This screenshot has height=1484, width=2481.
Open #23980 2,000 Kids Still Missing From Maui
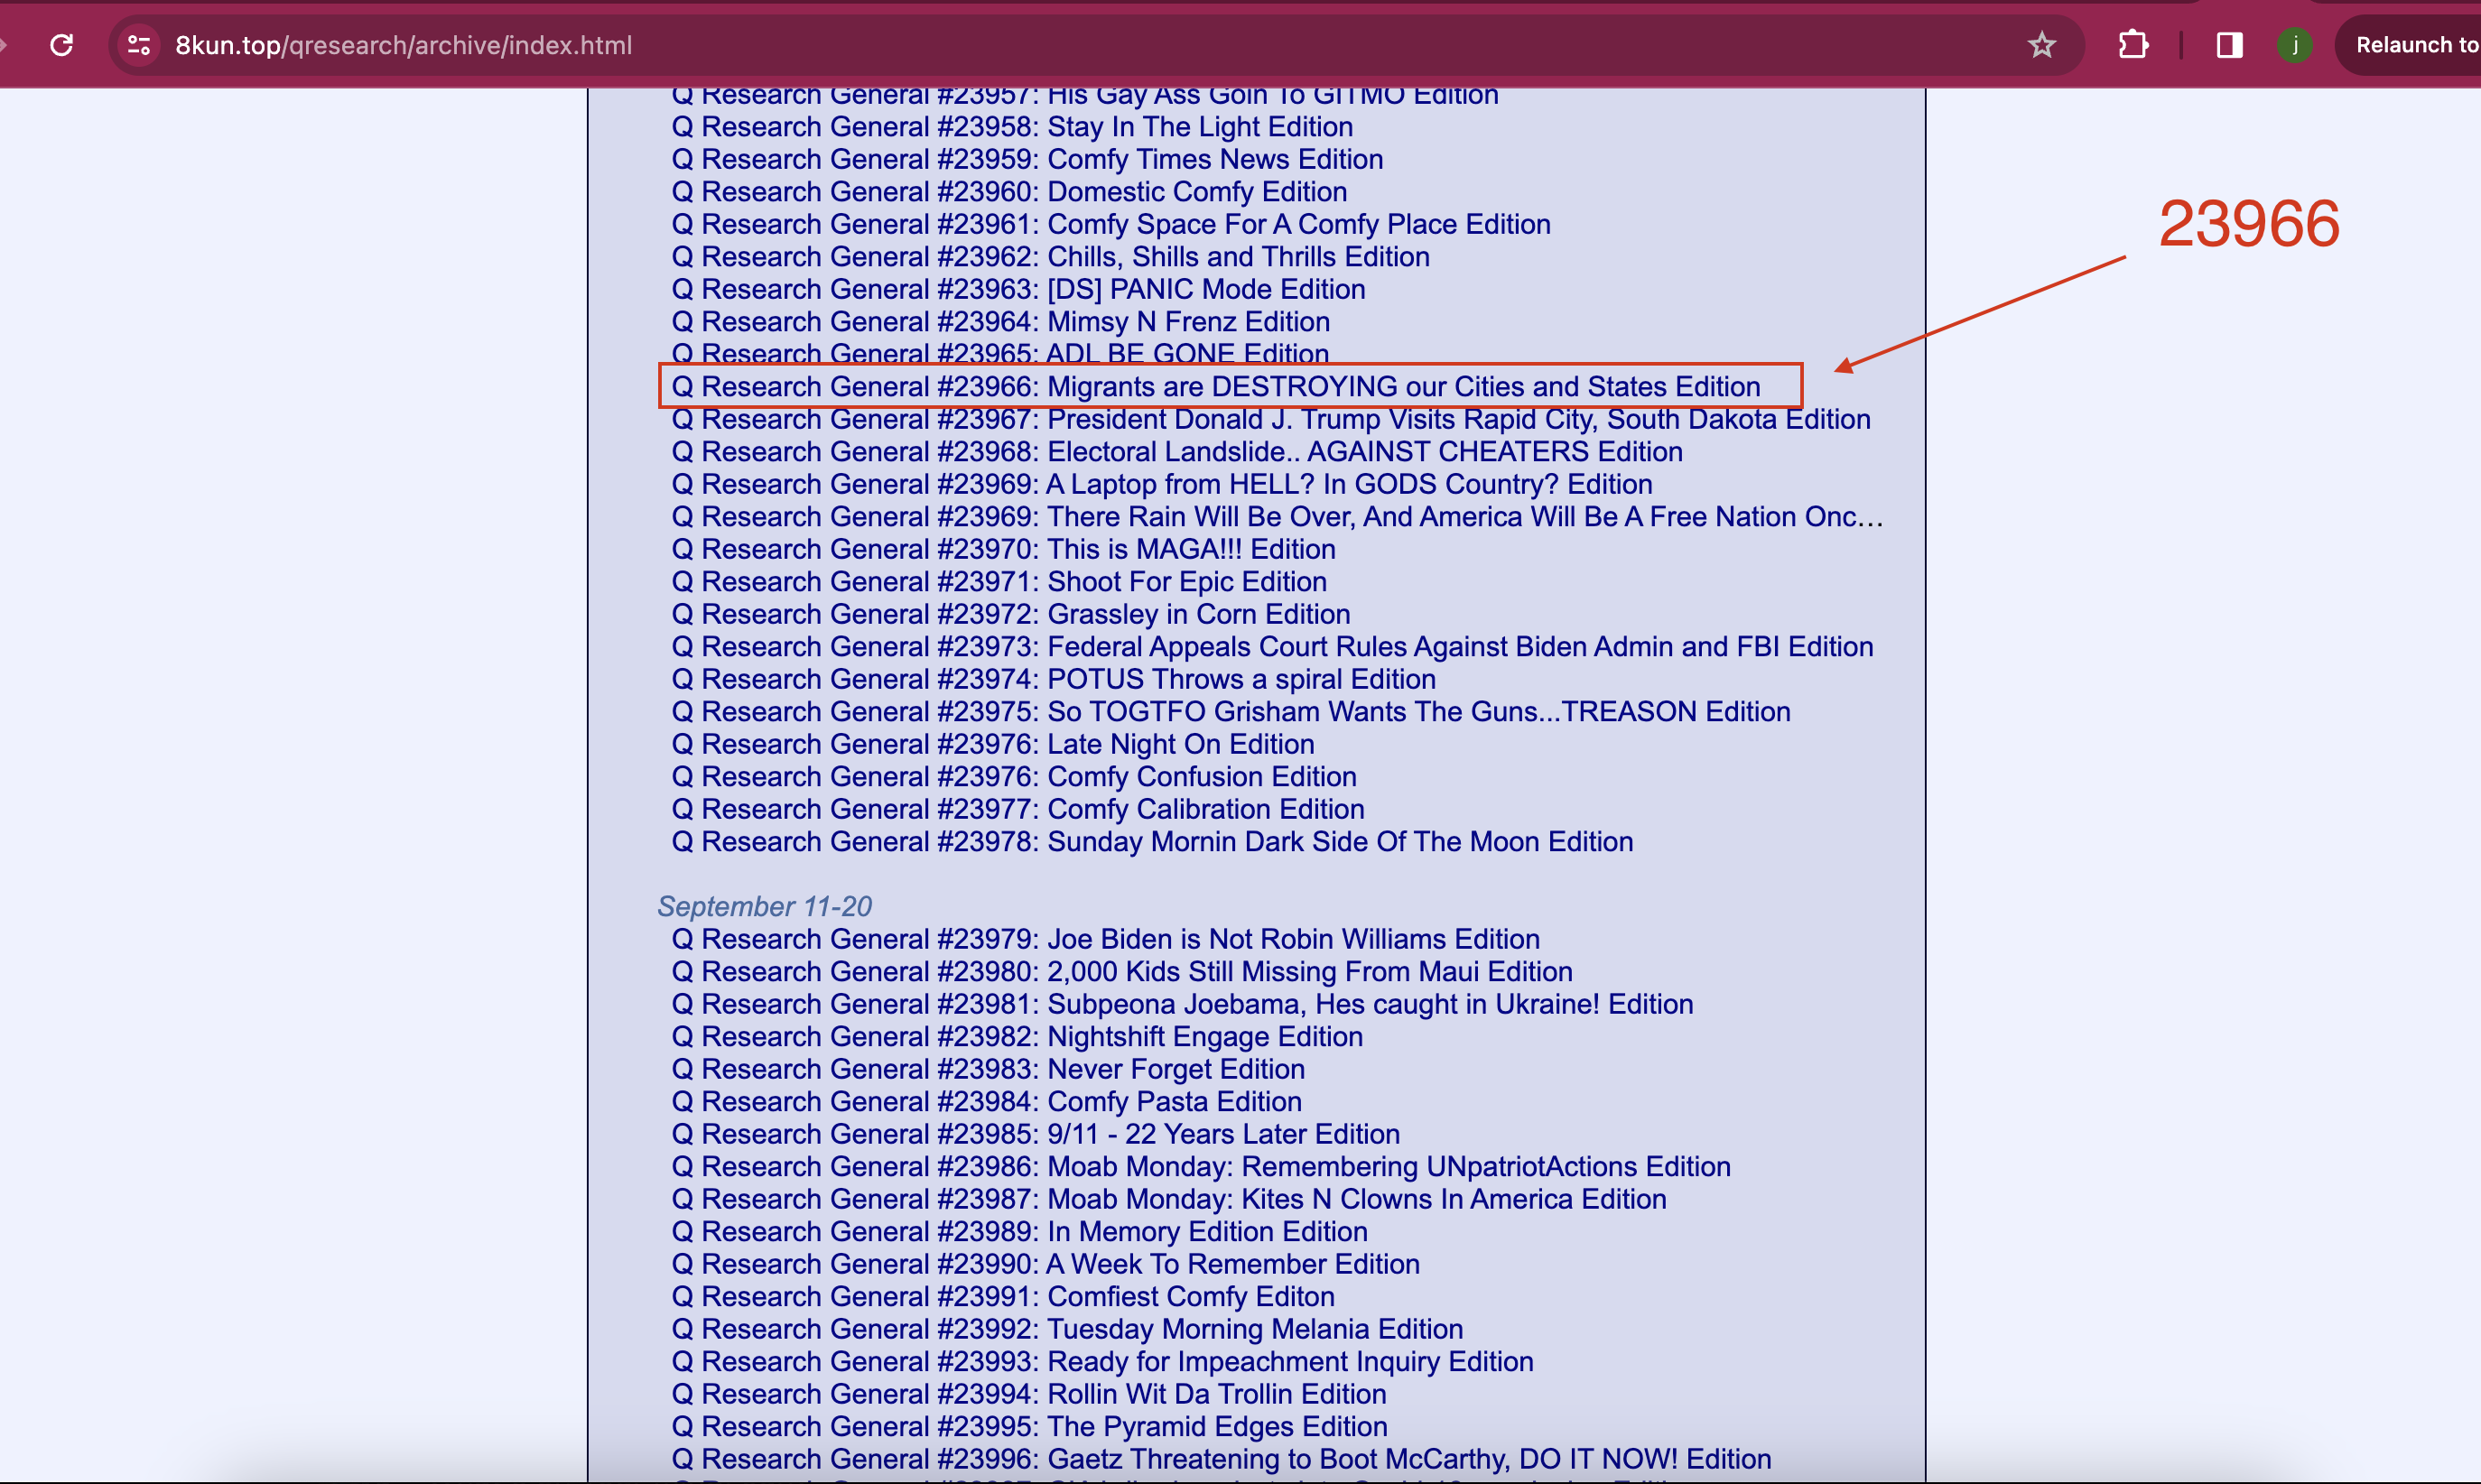(1122, 972)
